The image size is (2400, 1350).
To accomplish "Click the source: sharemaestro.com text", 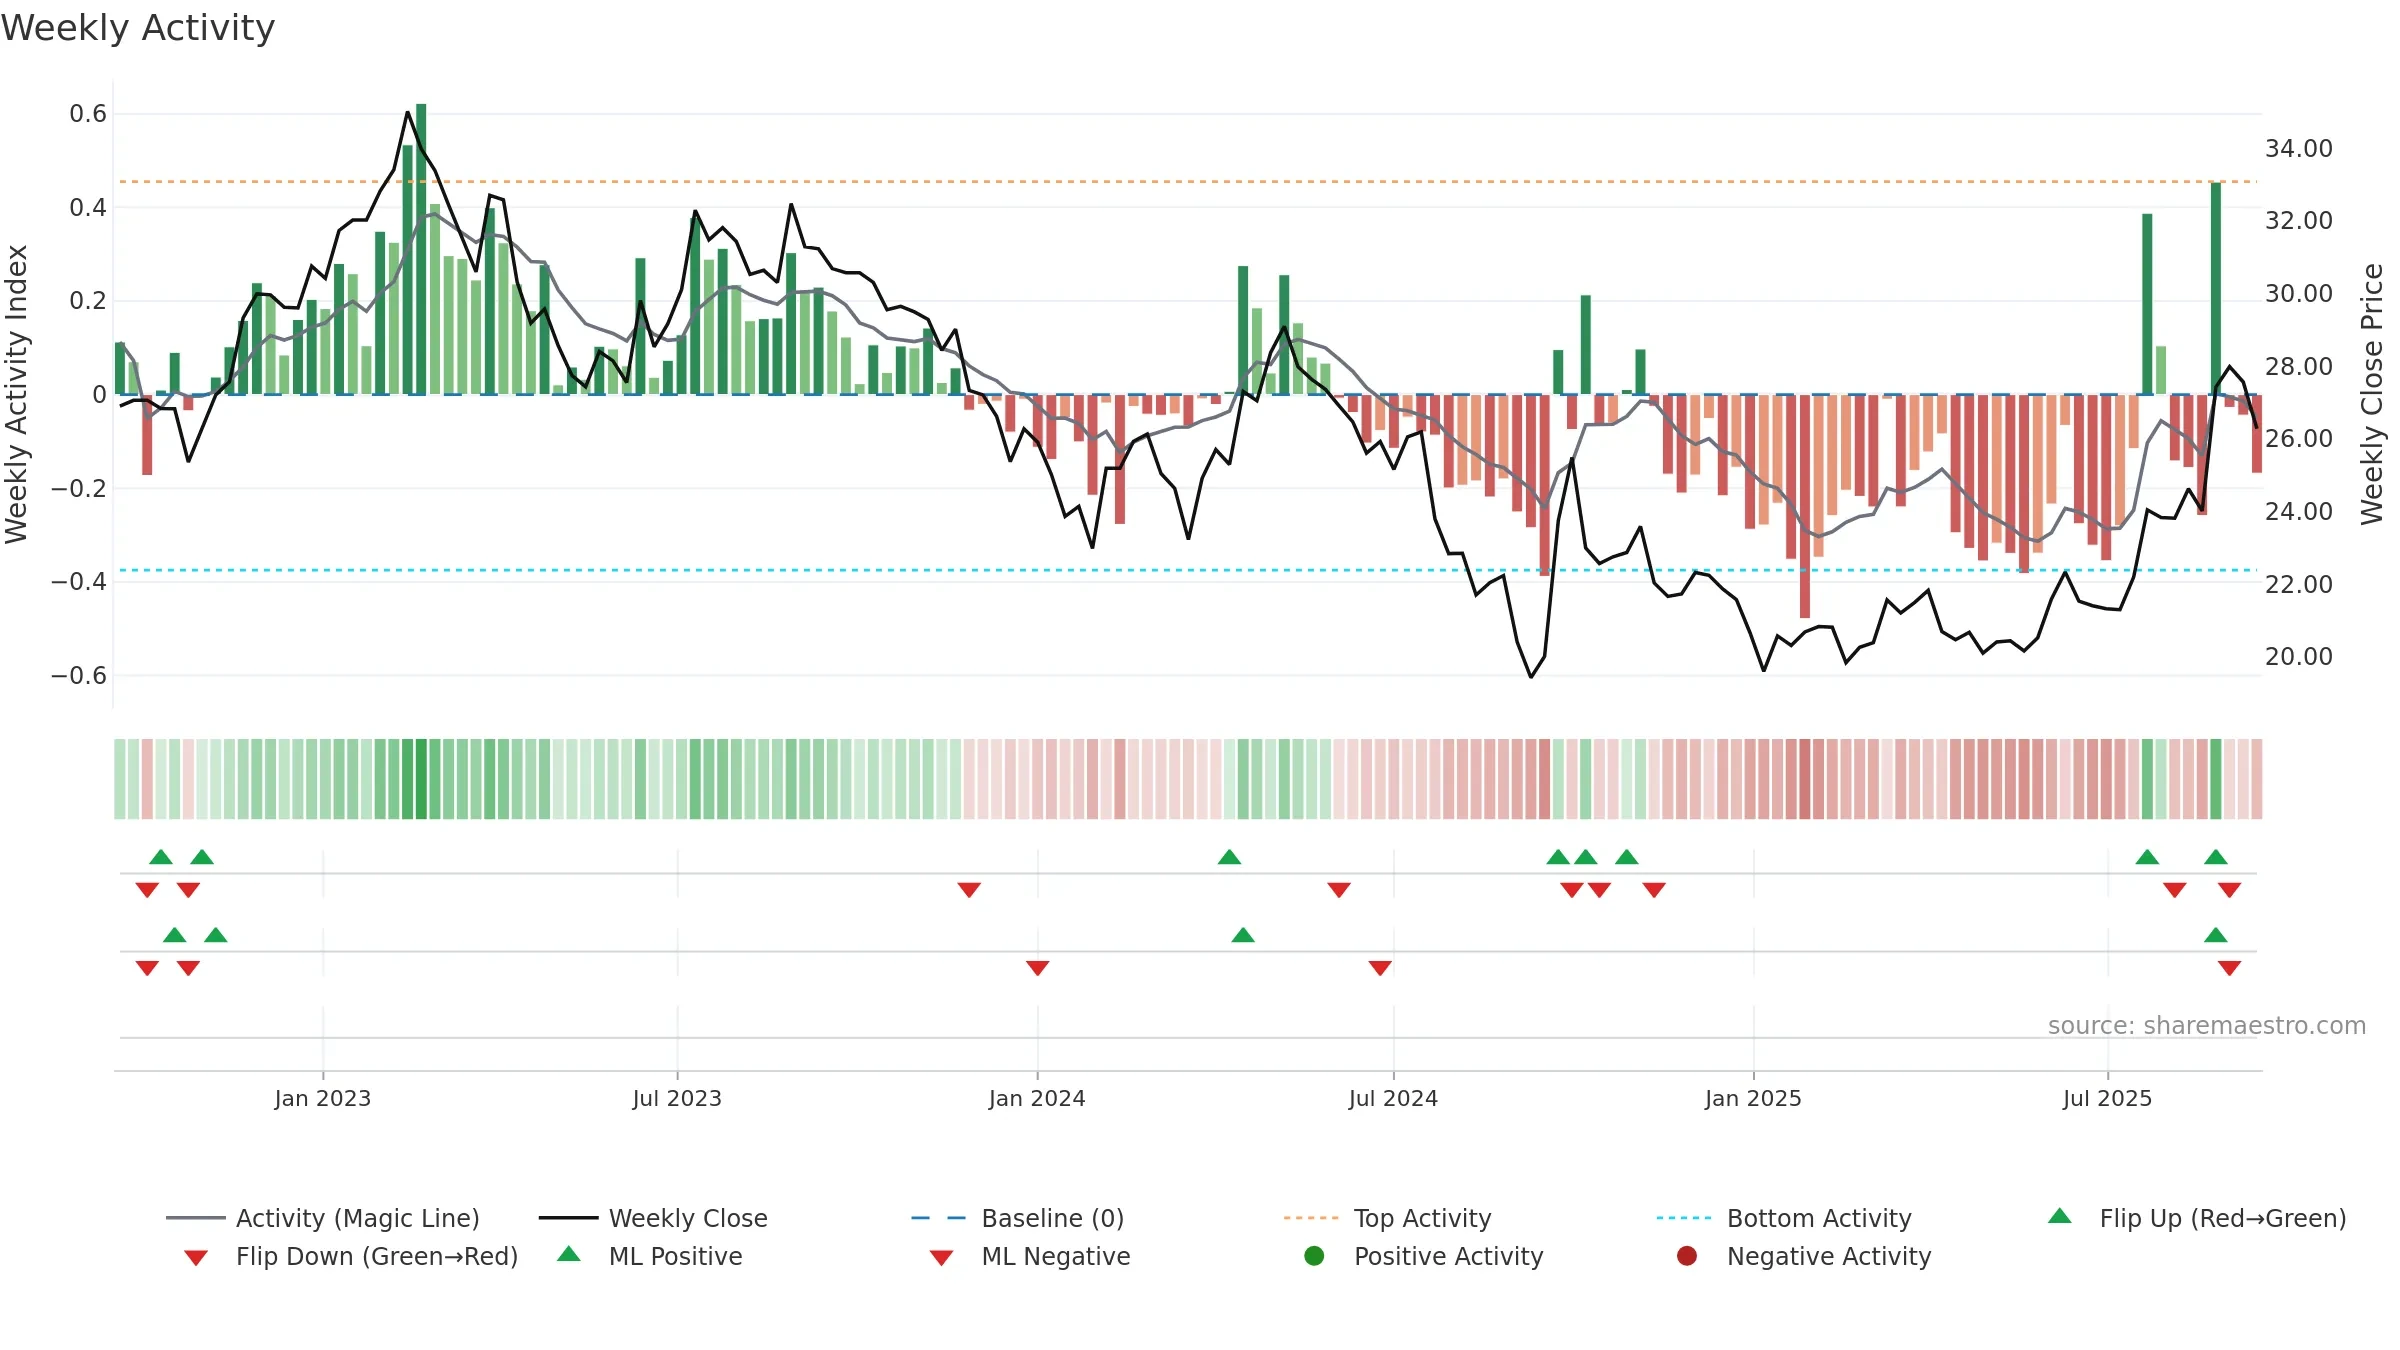I will [2207, 1025].
